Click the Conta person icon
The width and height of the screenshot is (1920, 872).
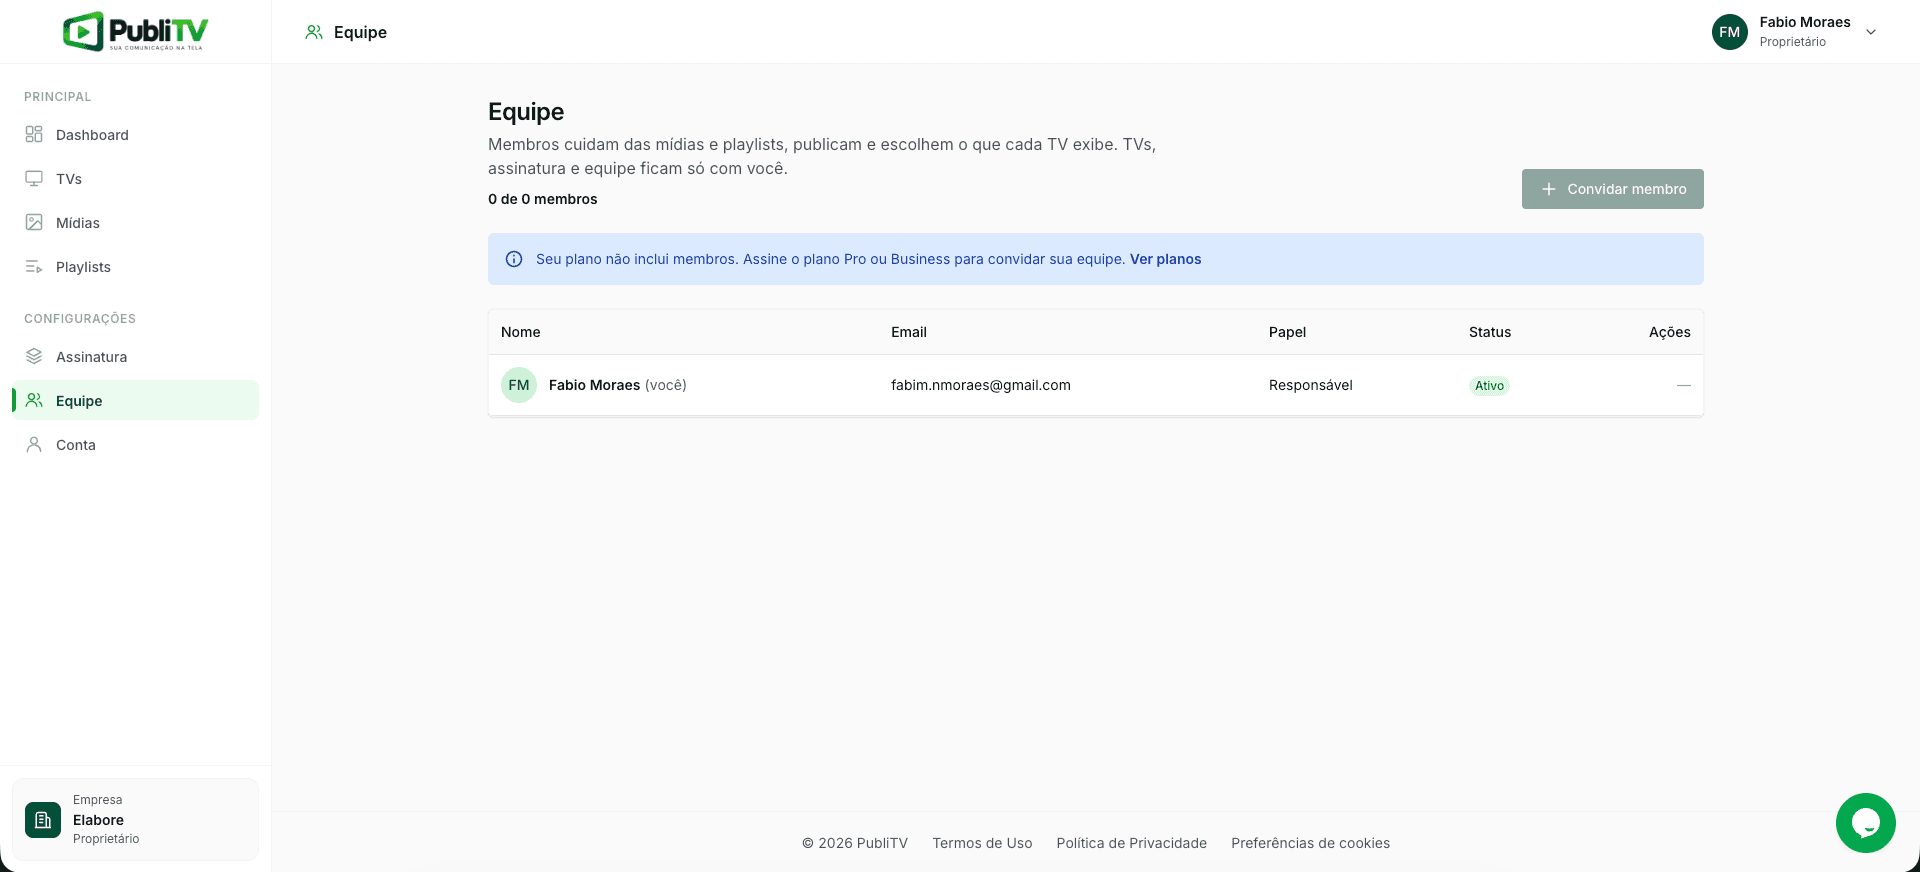[x=34, y=444]
